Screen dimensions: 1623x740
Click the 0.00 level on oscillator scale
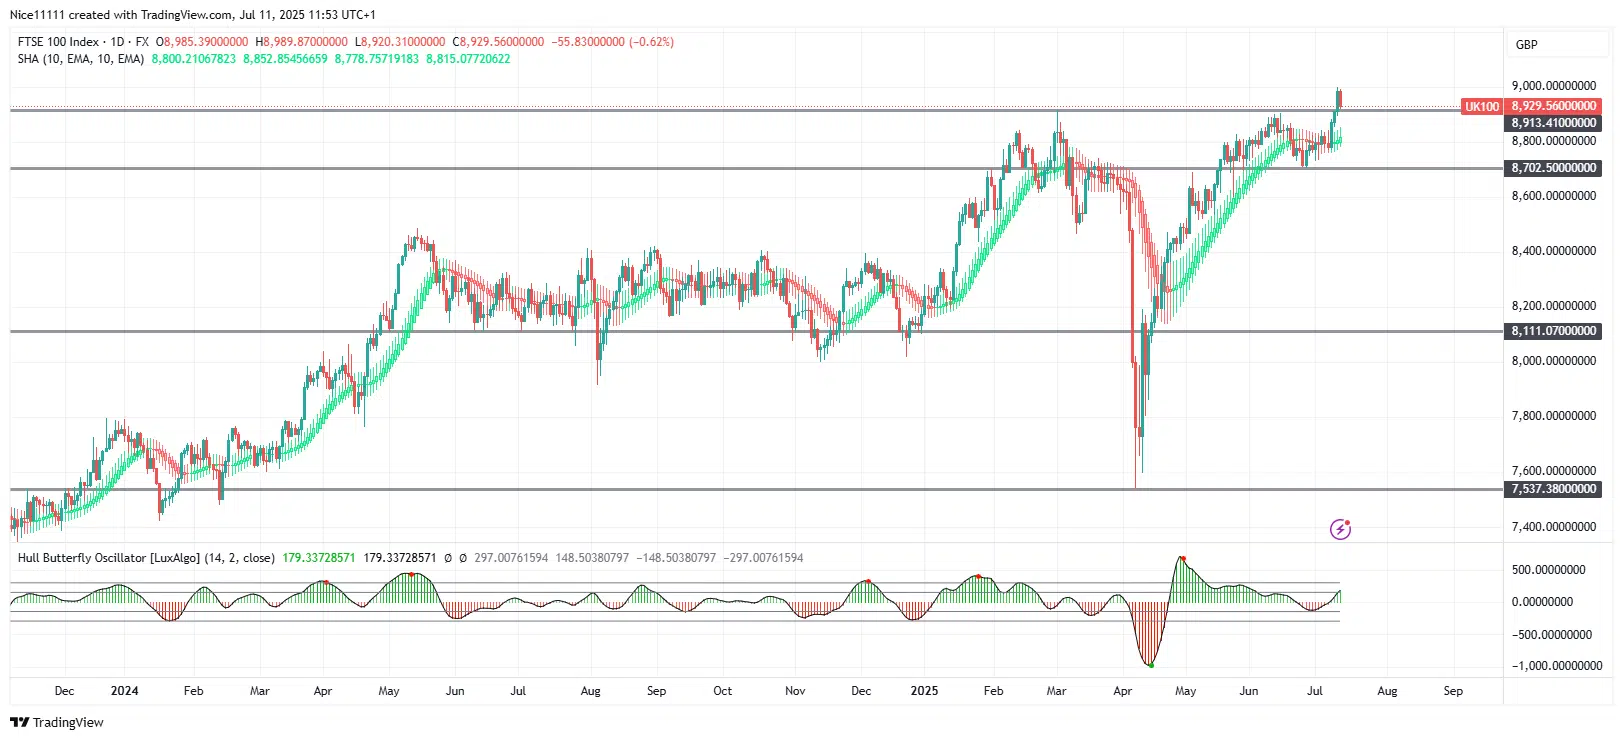[x=1541, y=602]
